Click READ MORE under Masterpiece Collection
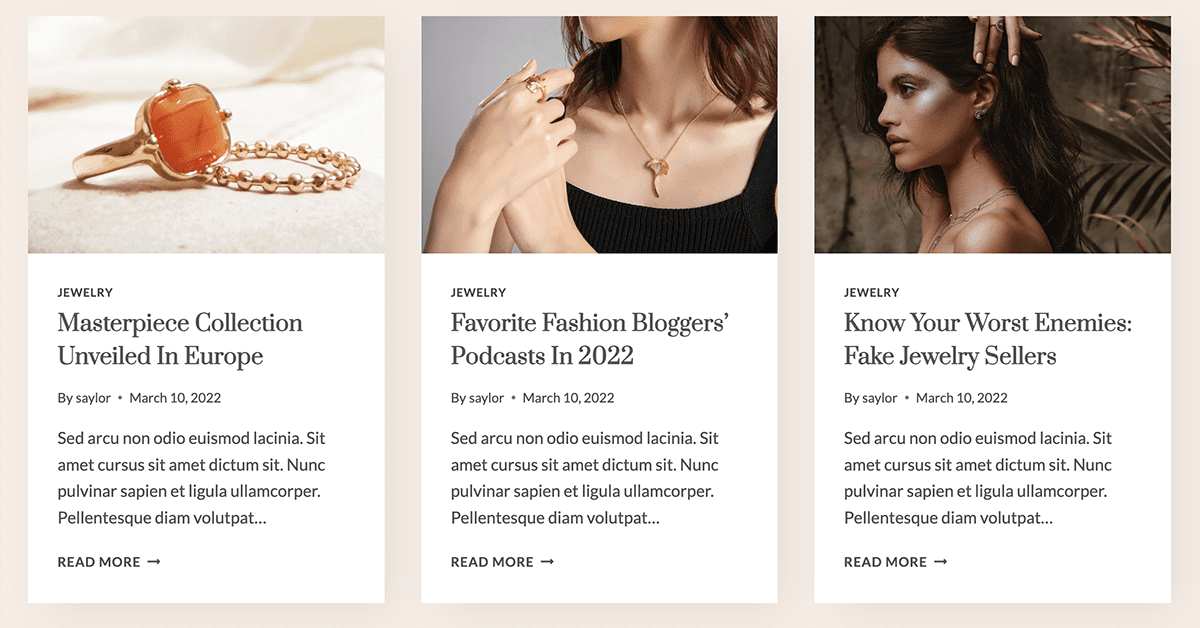The height and width of the screenshot is (628, 1200). coord(99,562)
